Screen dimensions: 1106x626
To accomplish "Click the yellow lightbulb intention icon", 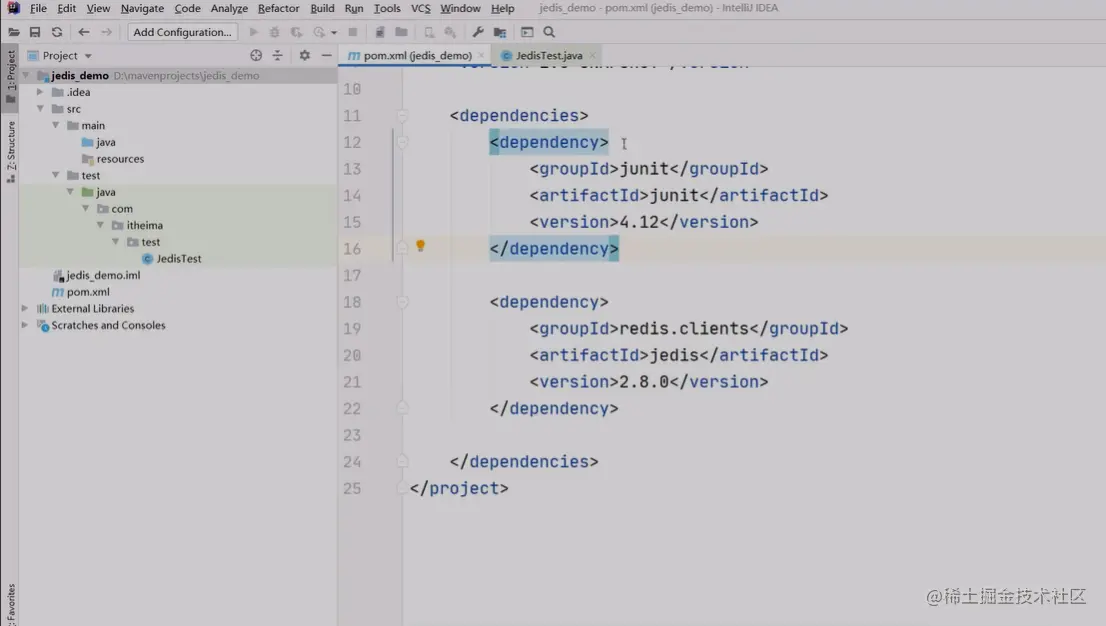I will [420, 246].
